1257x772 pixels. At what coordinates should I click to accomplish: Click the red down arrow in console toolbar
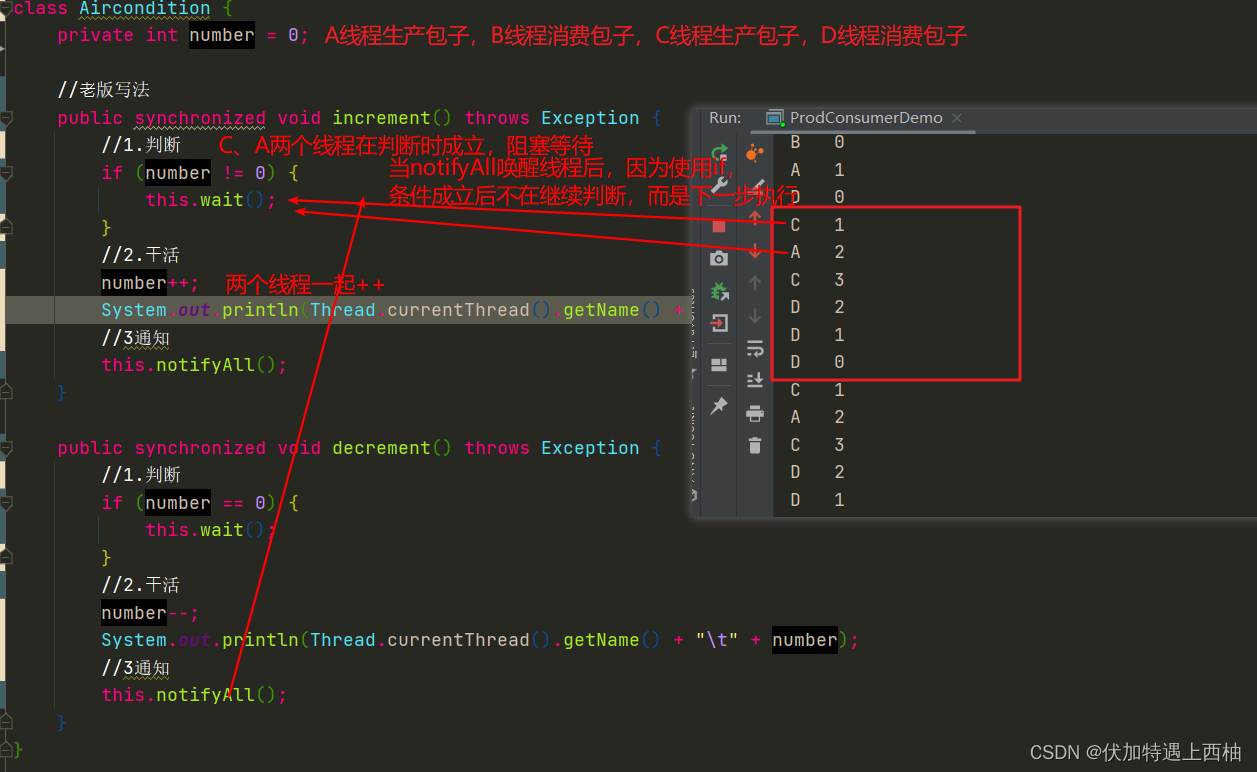click(x=755, y=251)
